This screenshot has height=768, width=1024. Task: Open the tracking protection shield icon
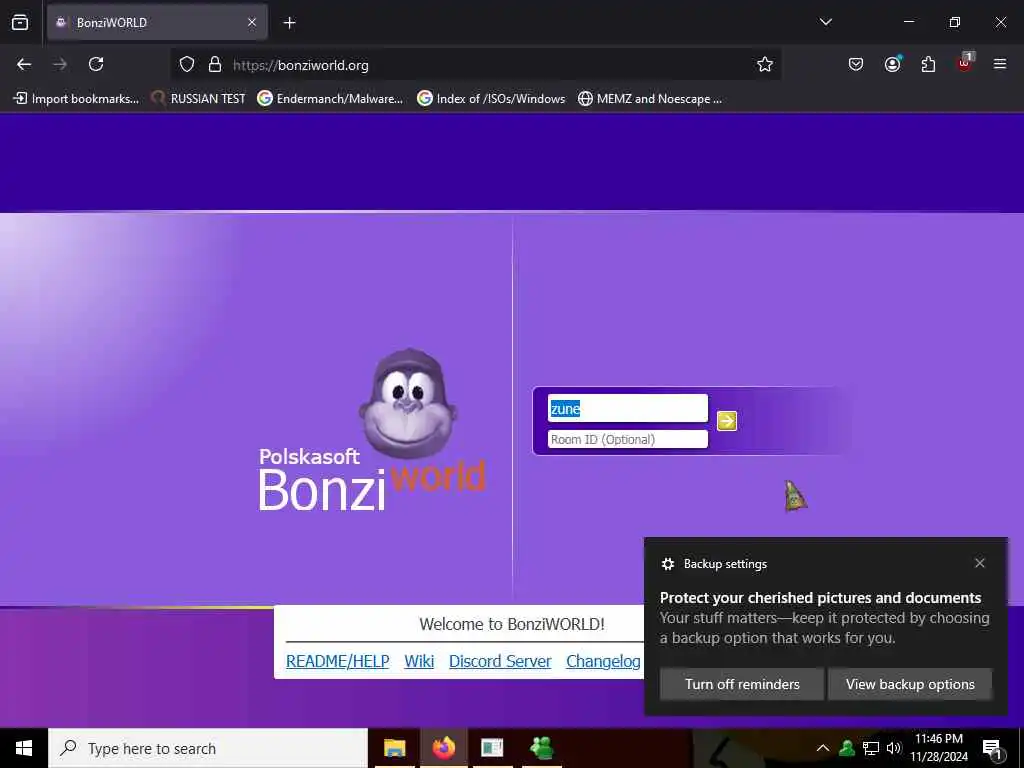point(187,64)
